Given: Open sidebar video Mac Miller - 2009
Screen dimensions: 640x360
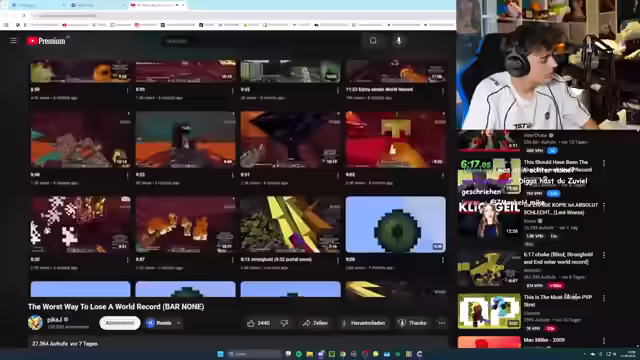Looking at the screenshot, I should [x=544, y=340].
